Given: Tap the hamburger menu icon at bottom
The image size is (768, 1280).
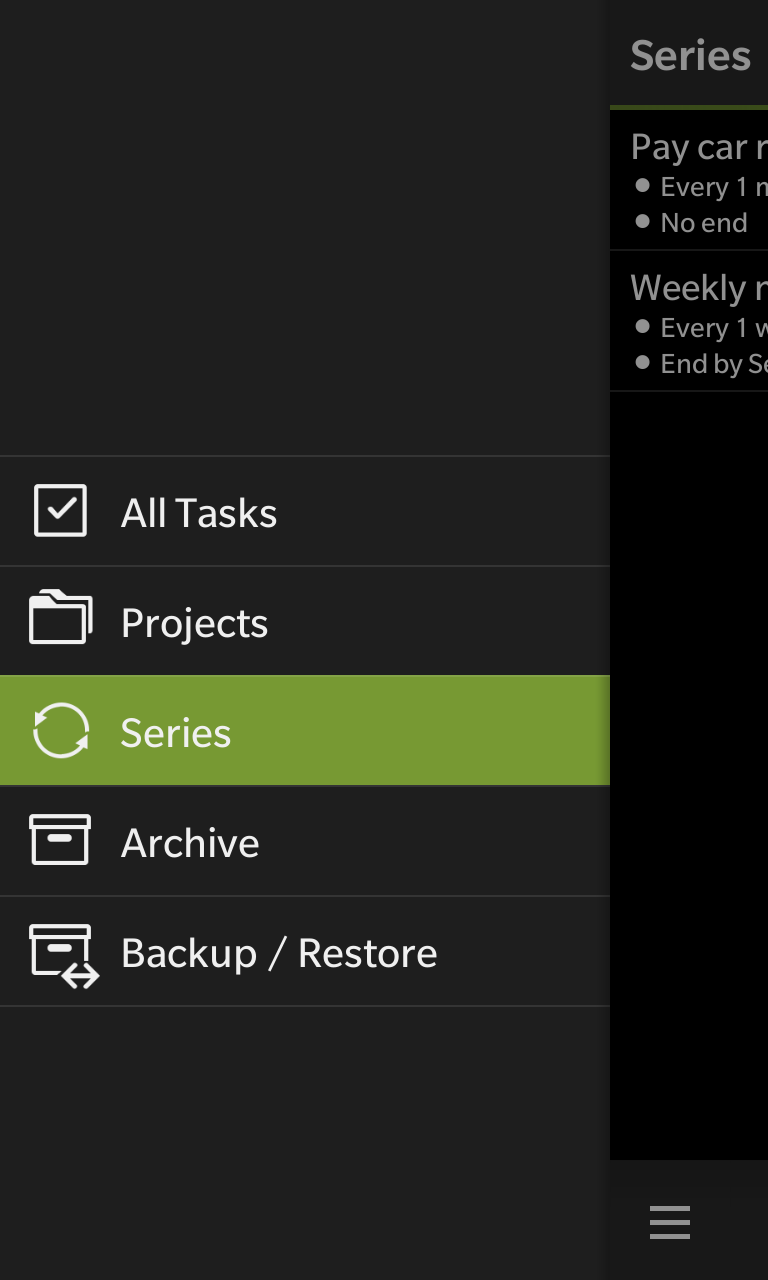Looking at the screenshot, I should point(670,1222).
